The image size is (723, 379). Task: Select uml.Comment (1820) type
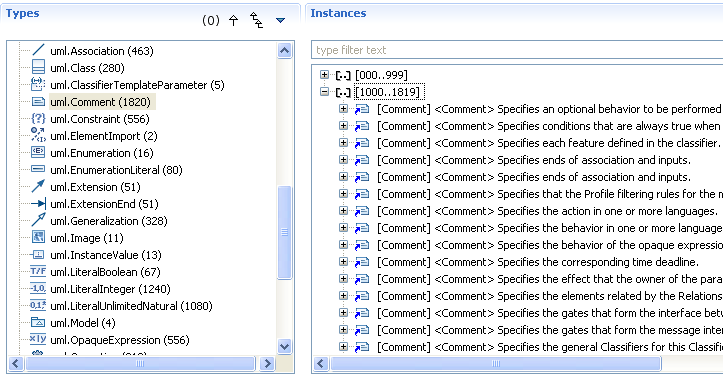pyautogui.click(x=101, y=102)
